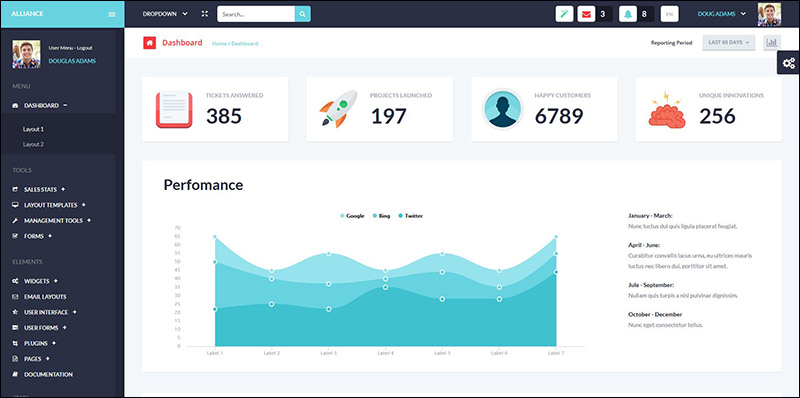
Task: Click the User Interface star icon
Action: pos(15,312)
